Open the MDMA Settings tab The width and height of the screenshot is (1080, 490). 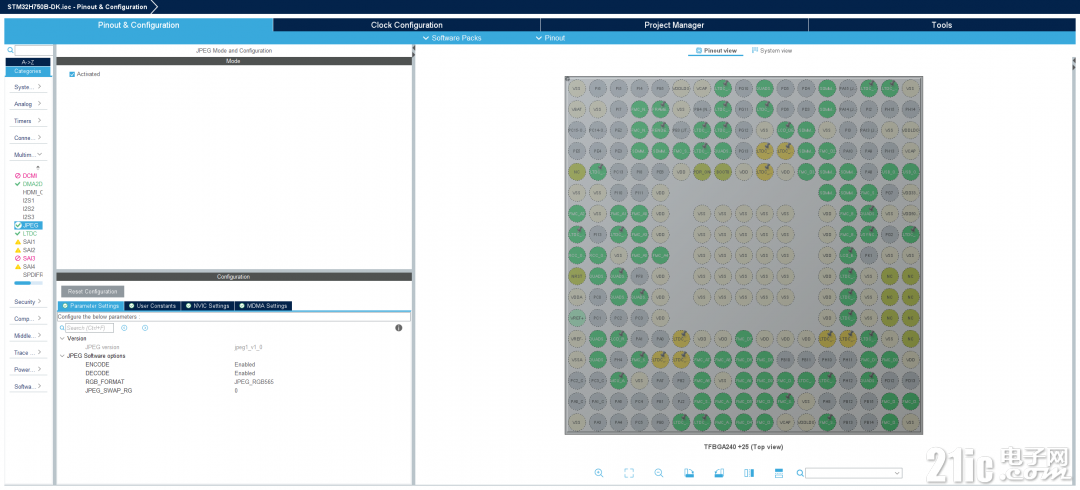[264, 306]
